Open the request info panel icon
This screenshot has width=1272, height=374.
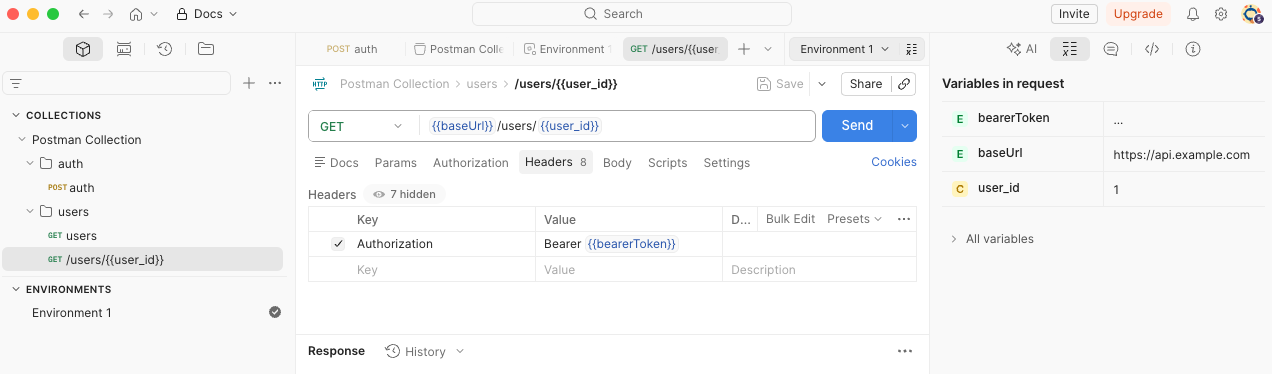(x=1193, y=48)
